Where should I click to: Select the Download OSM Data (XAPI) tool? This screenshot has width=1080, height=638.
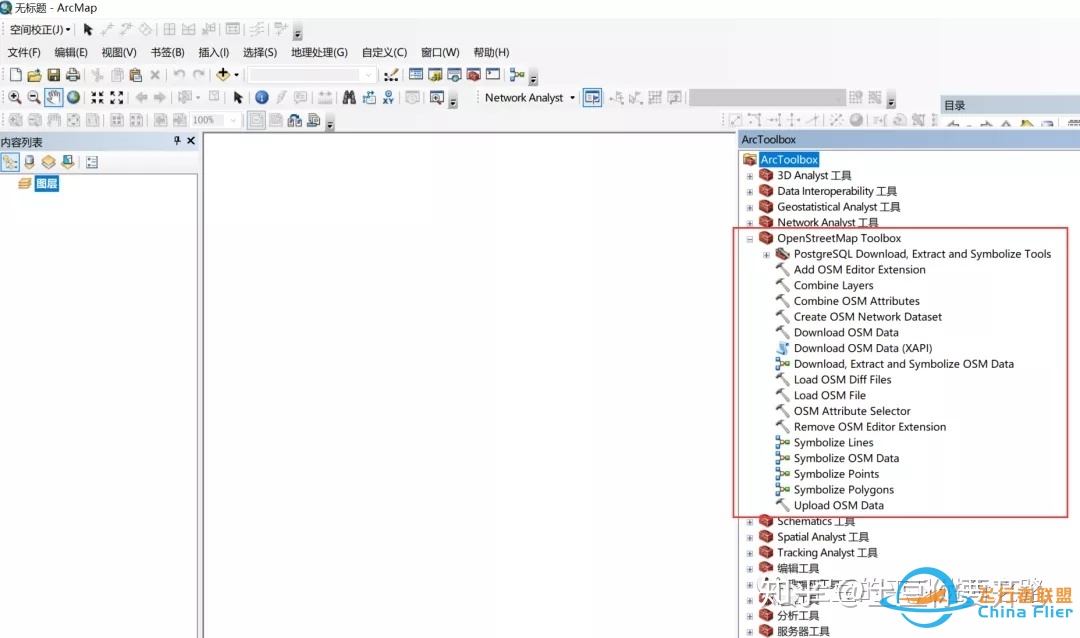863,348
